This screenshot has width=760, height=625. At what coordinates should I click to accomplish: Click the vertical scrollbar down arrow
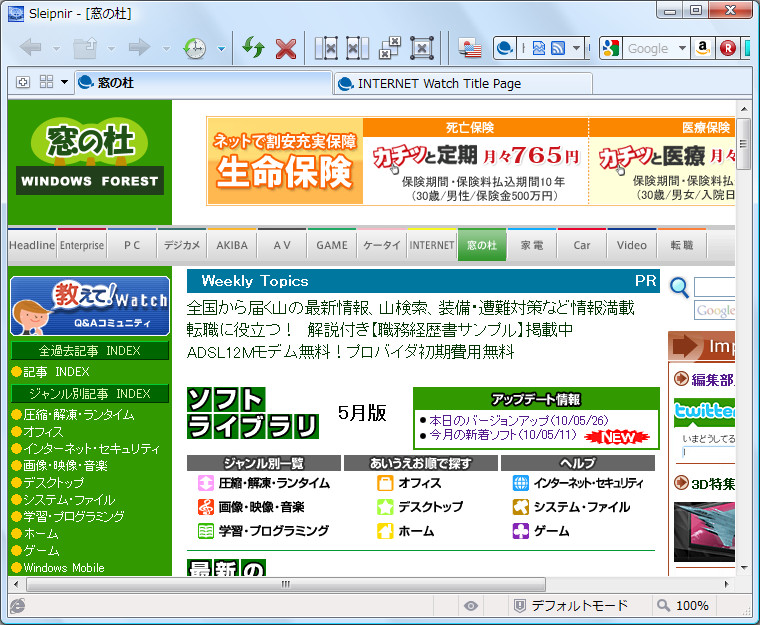coord(744,568)
